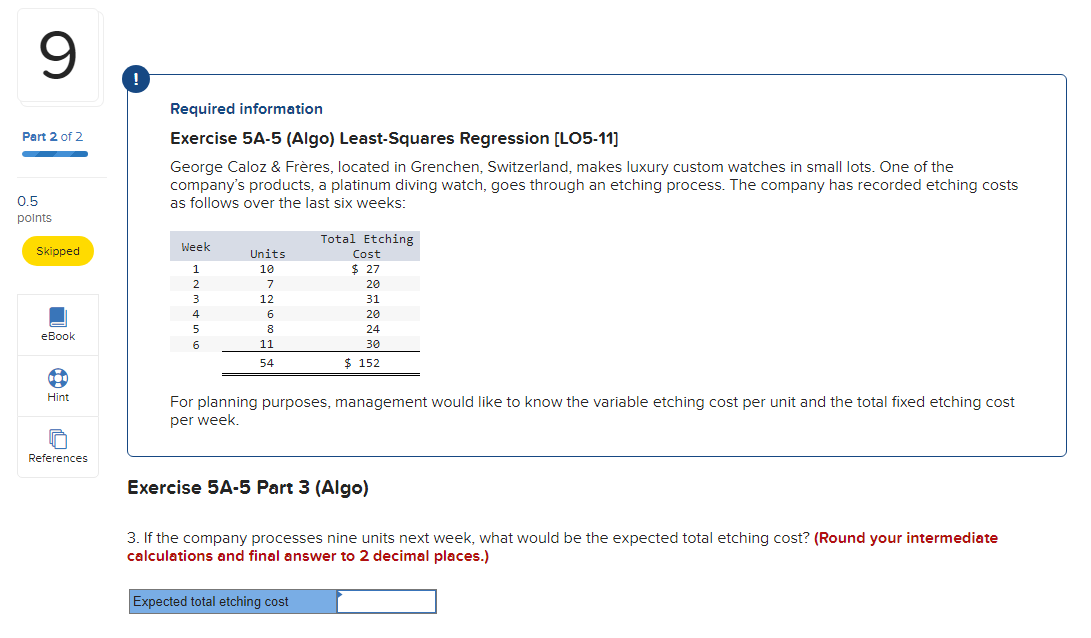
Task: Click the cost value 24 in week 5
Action: [x=373, y=329]
